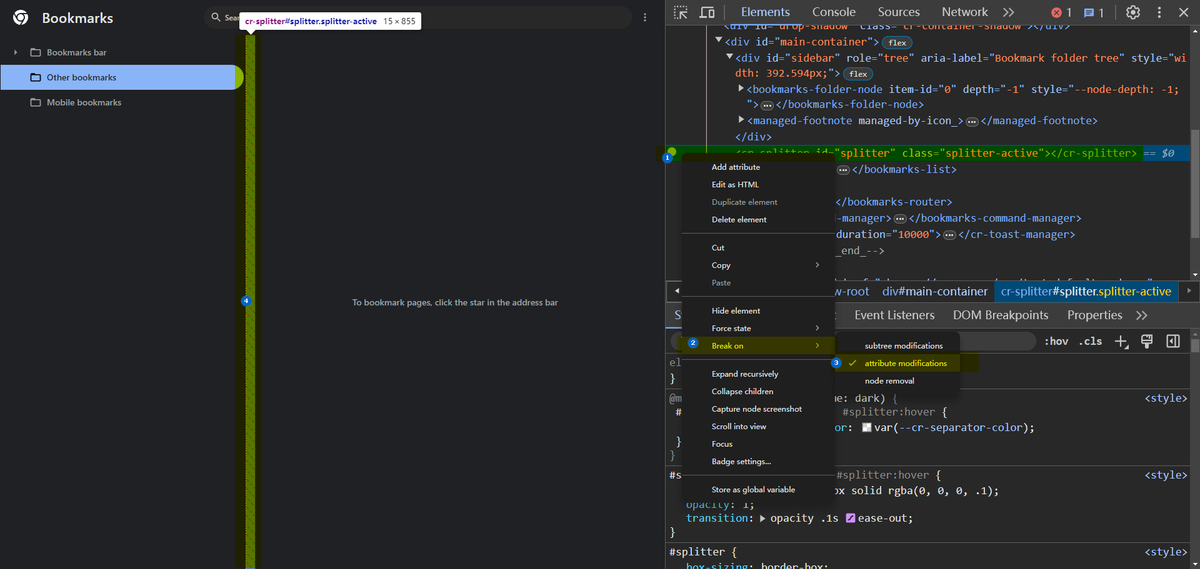Click the new style rule plus icon

coord(1122,341)
